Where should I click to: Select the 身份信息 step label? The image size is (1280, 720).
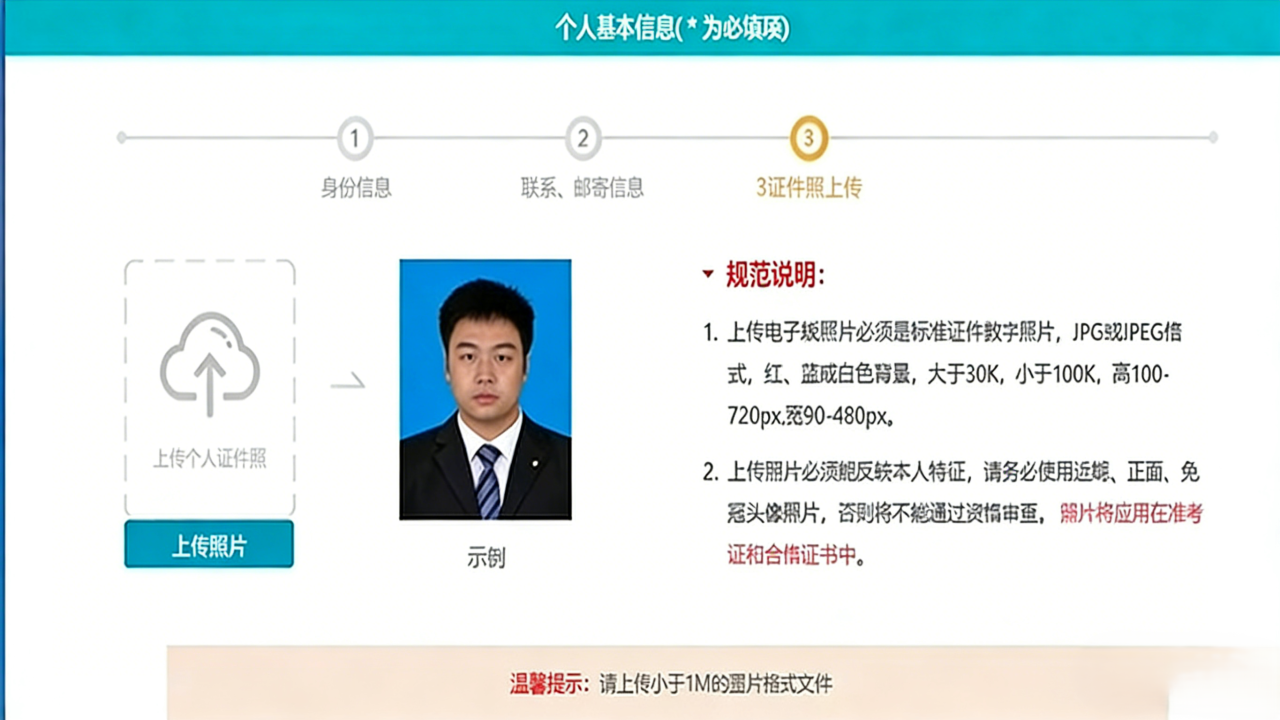click(x=355, y=188)
